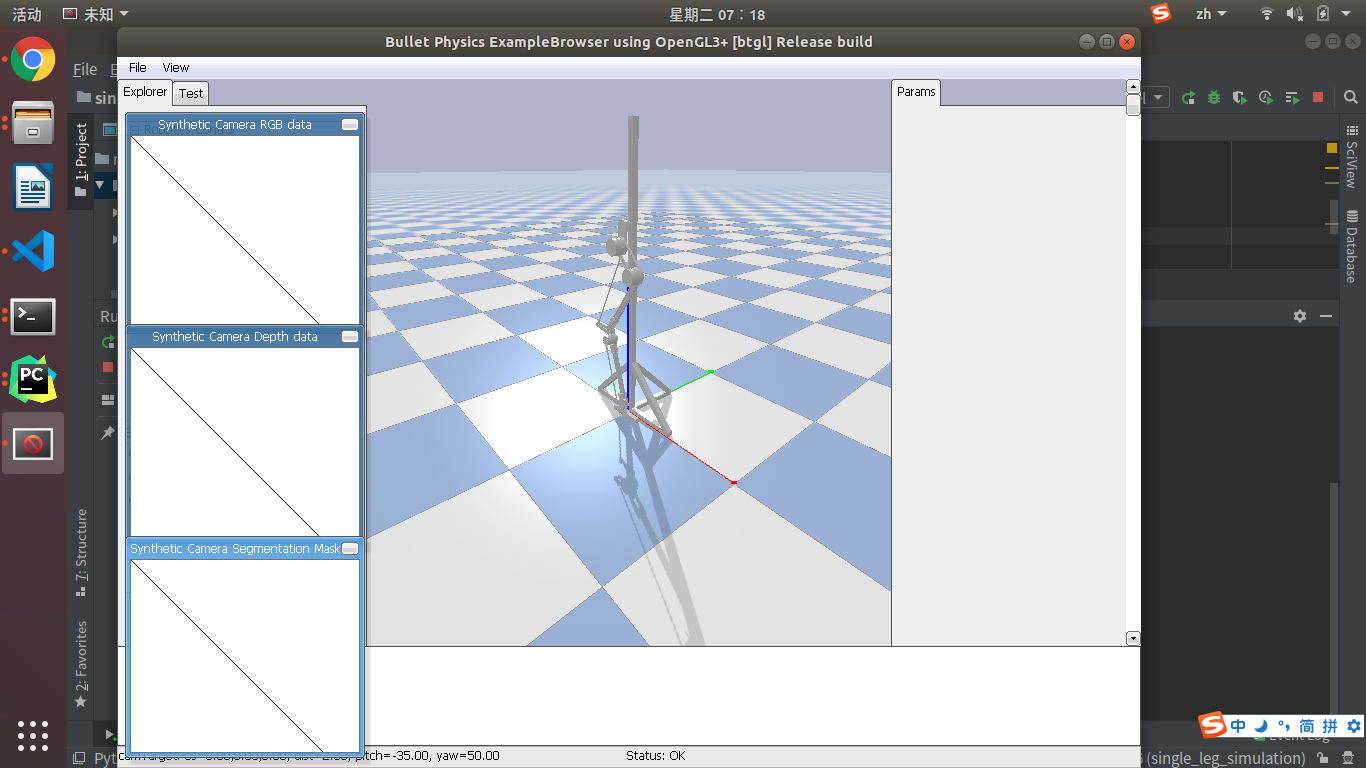The image size is (1366, 768).
Task: Select the Params tab
Action: click(916, 92)
